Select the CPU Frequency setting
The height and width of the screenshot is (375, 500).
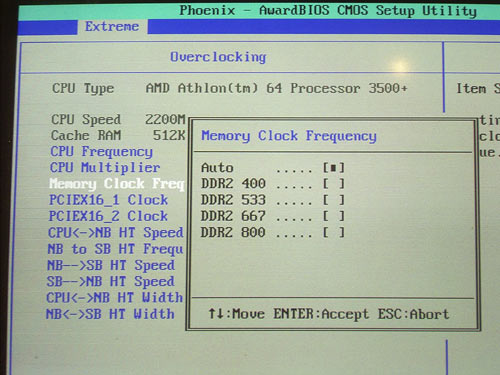101,152
